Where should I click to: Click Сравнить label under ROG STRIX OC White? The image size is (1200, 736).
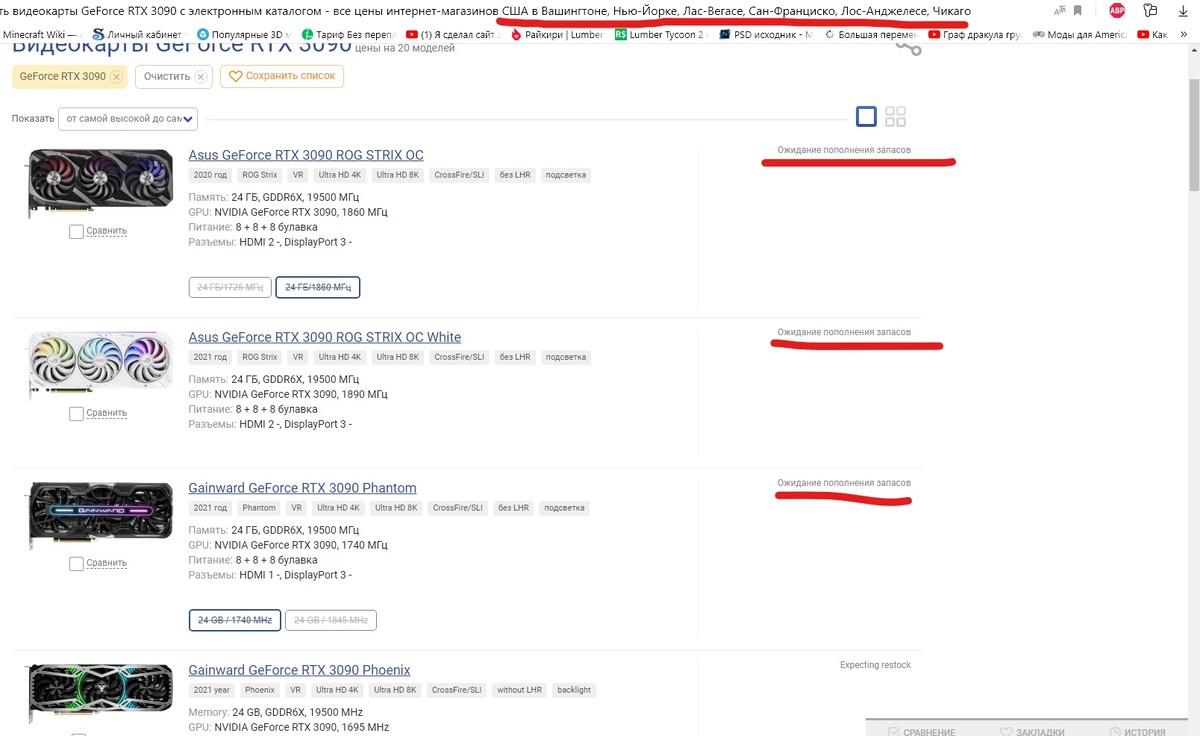[106, 413]
